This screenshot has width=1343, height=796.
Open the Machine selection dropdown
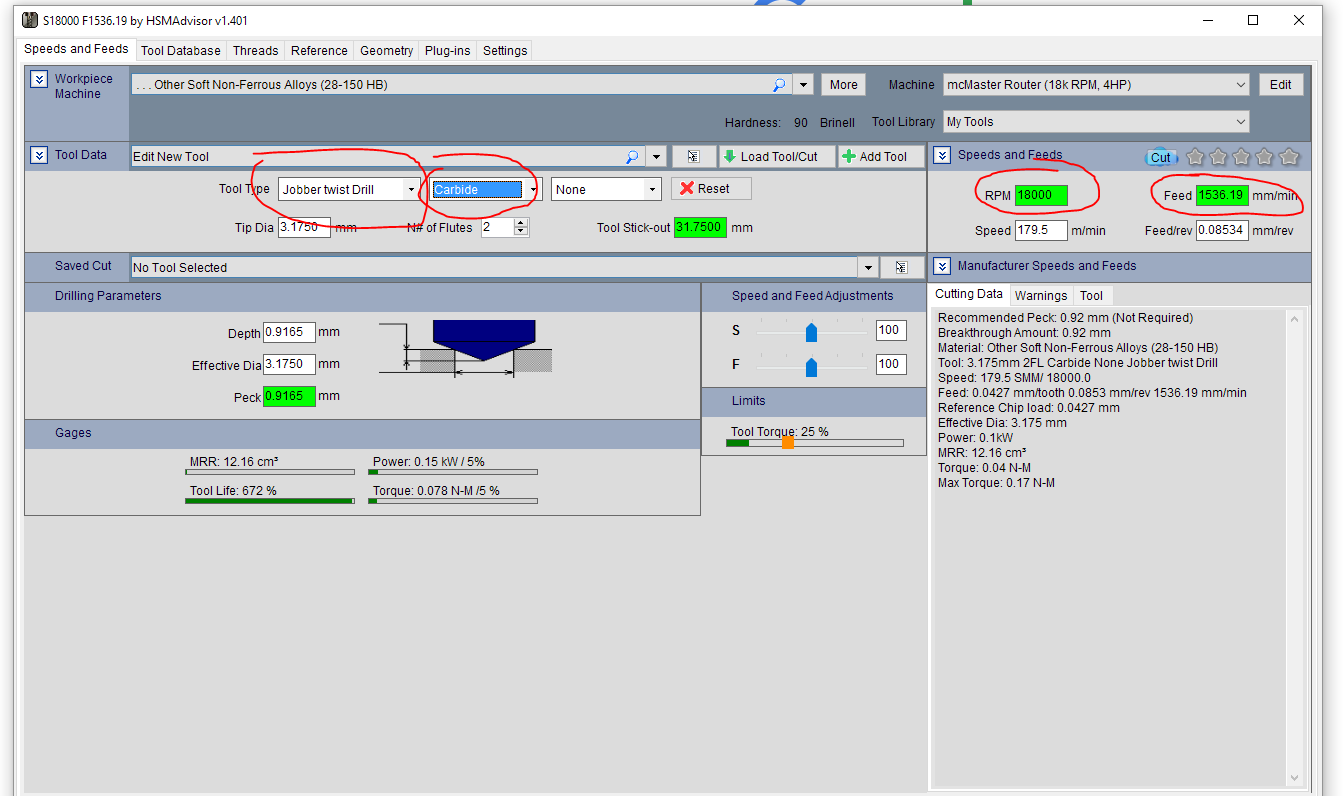pyautogui.click(x=1241, y=85)
